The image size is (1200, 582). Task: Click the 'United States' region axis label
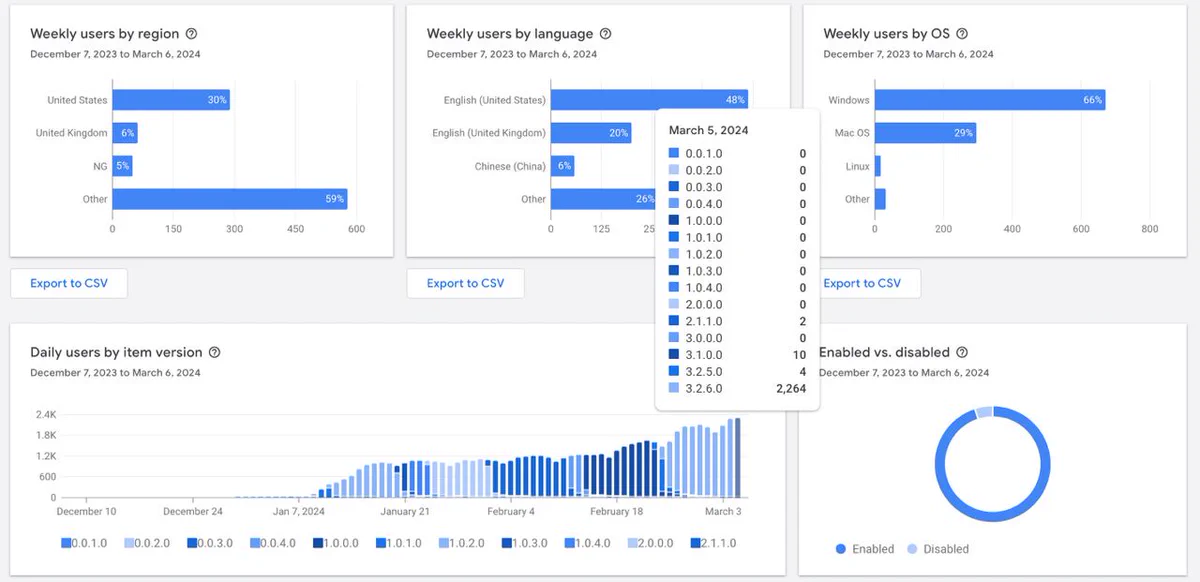pos(77,100)
